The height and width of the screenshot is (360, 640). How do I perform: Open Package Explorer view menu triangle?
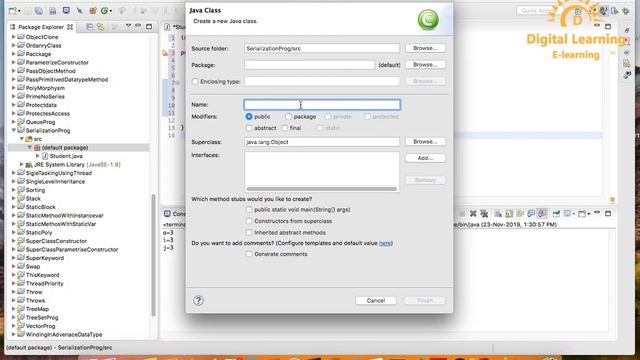click(128, 26)
